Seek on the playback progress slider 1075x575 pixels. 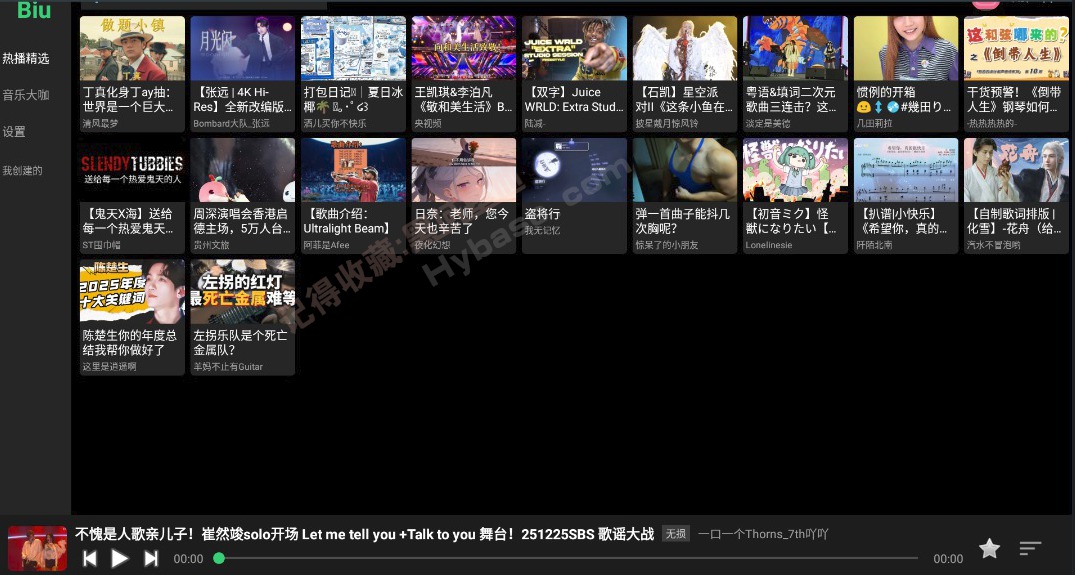coord(566,559)
